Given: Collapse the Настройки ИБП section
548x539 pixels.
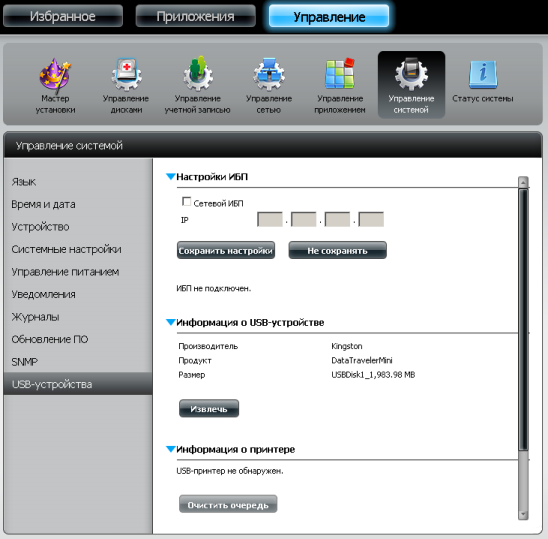Looking at the screenshot, I should click(x=171, y=177).
